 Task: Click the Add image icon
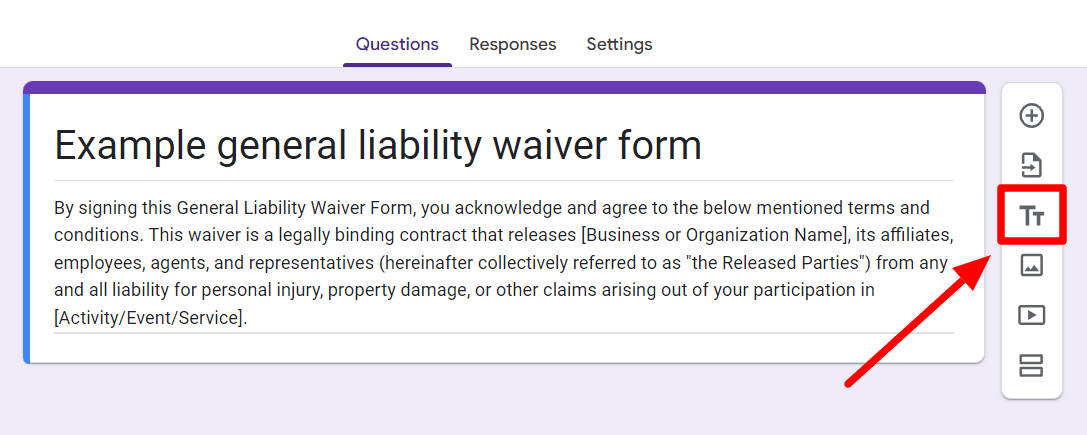point(1032,265)
